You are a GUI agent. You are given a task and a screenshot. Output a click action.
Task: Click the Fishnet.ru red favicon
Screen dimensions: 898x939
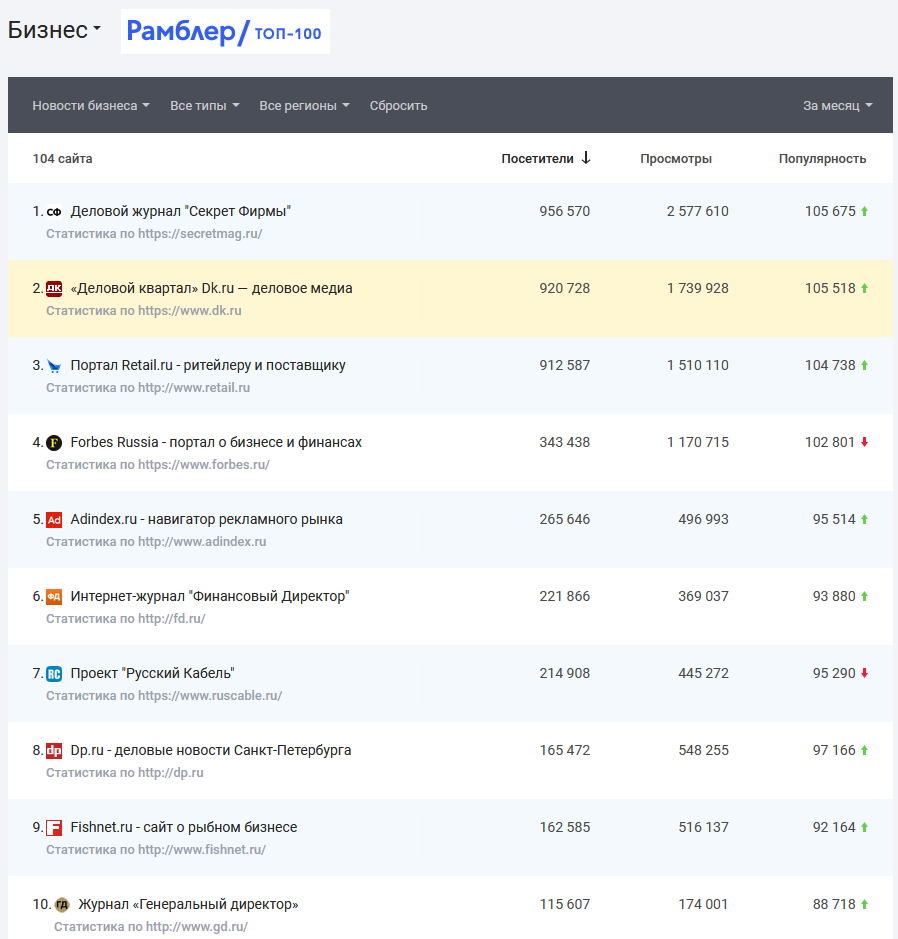tap(54, 828)
